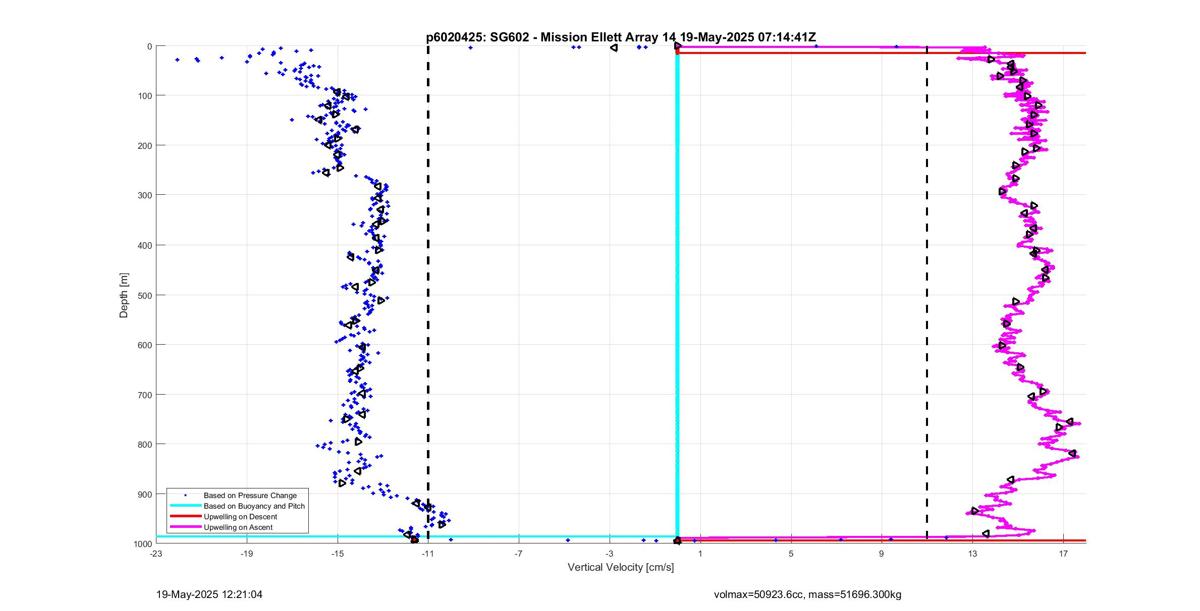Click the x-axis tick label 9
The height and width of the screenshot is (611, 1200).
[882, 552]
